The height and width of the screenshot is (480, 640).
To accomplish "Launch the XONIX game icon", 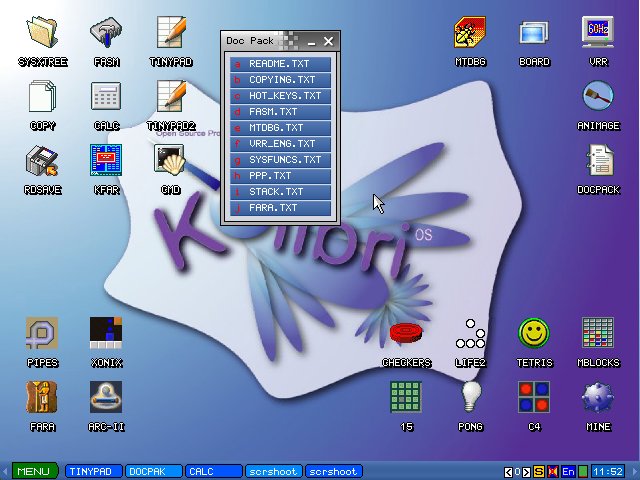I will point(106,336).
